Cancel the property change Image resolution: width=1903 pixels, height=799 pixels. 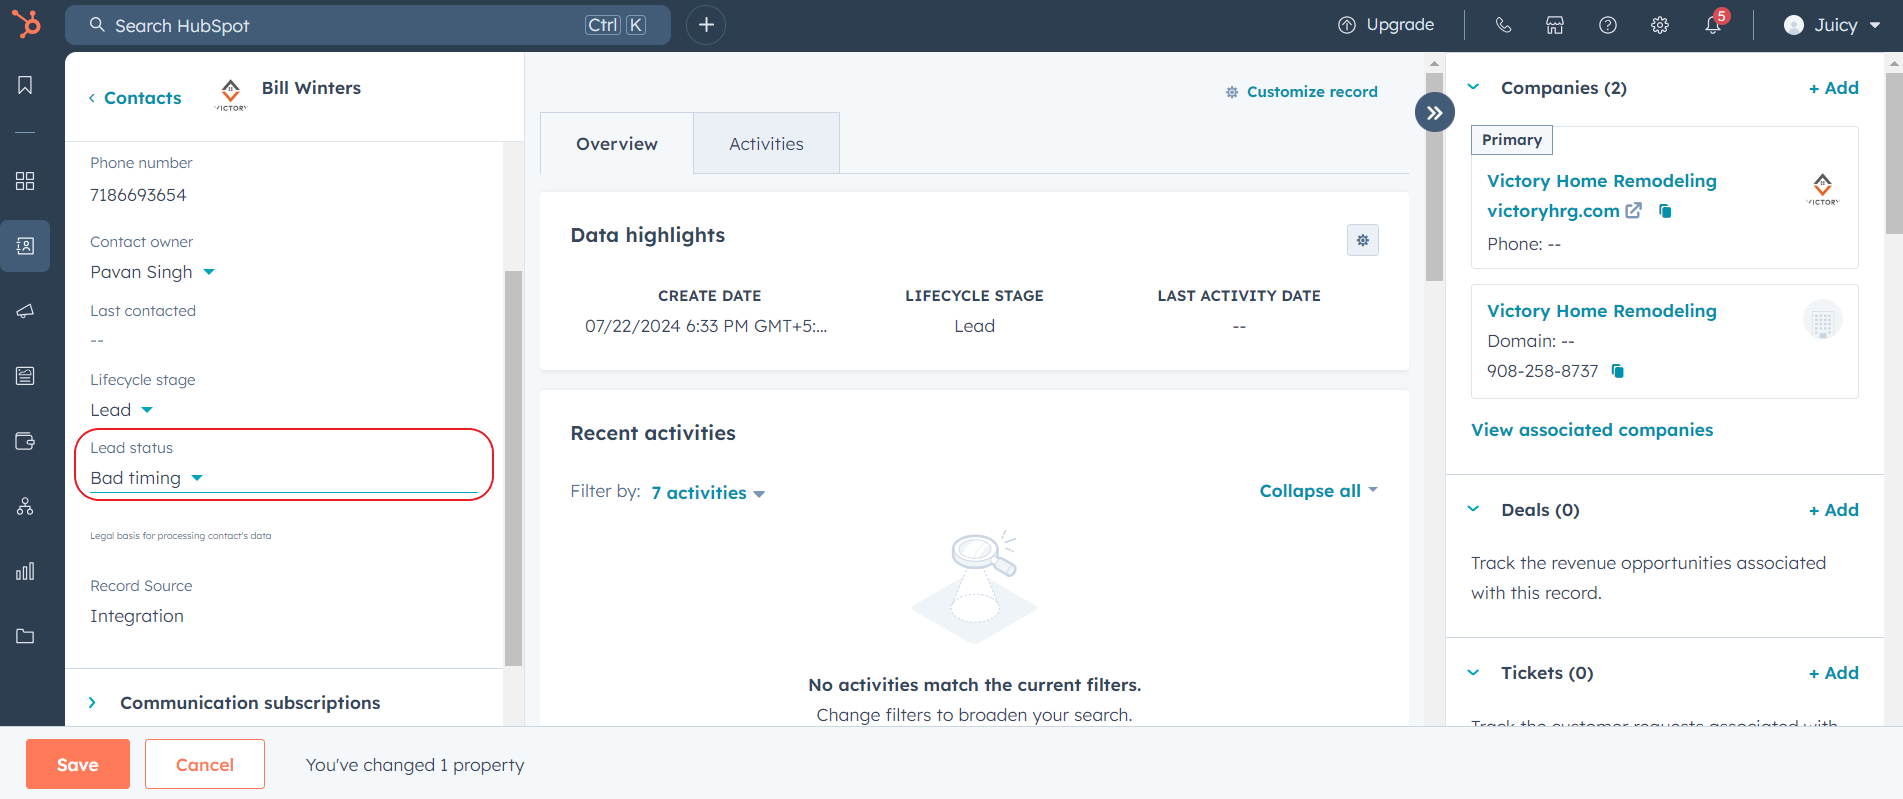205,764
